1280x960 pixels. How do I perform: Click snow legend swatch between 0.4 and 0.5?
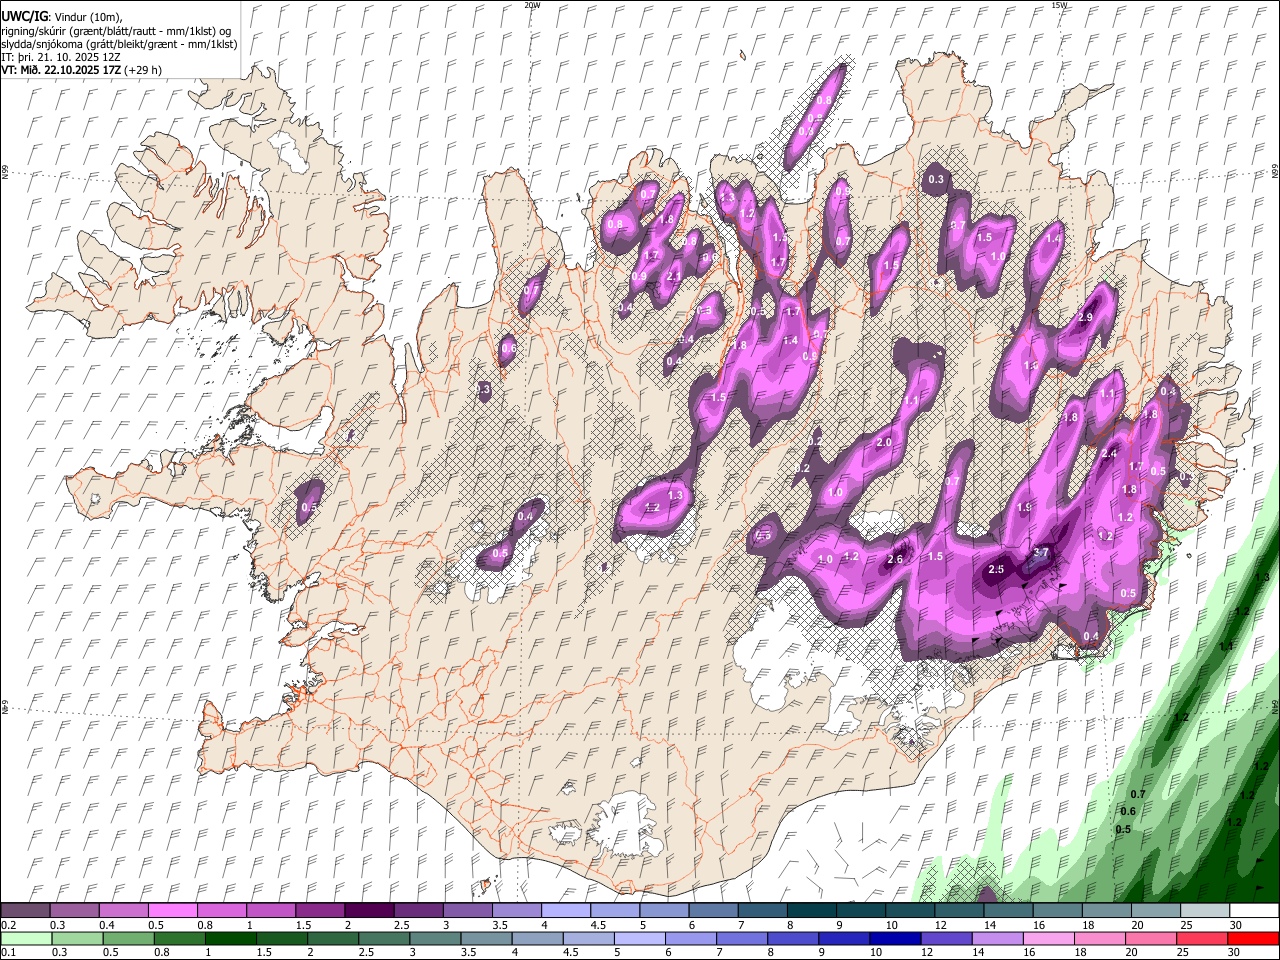[123, 910]
